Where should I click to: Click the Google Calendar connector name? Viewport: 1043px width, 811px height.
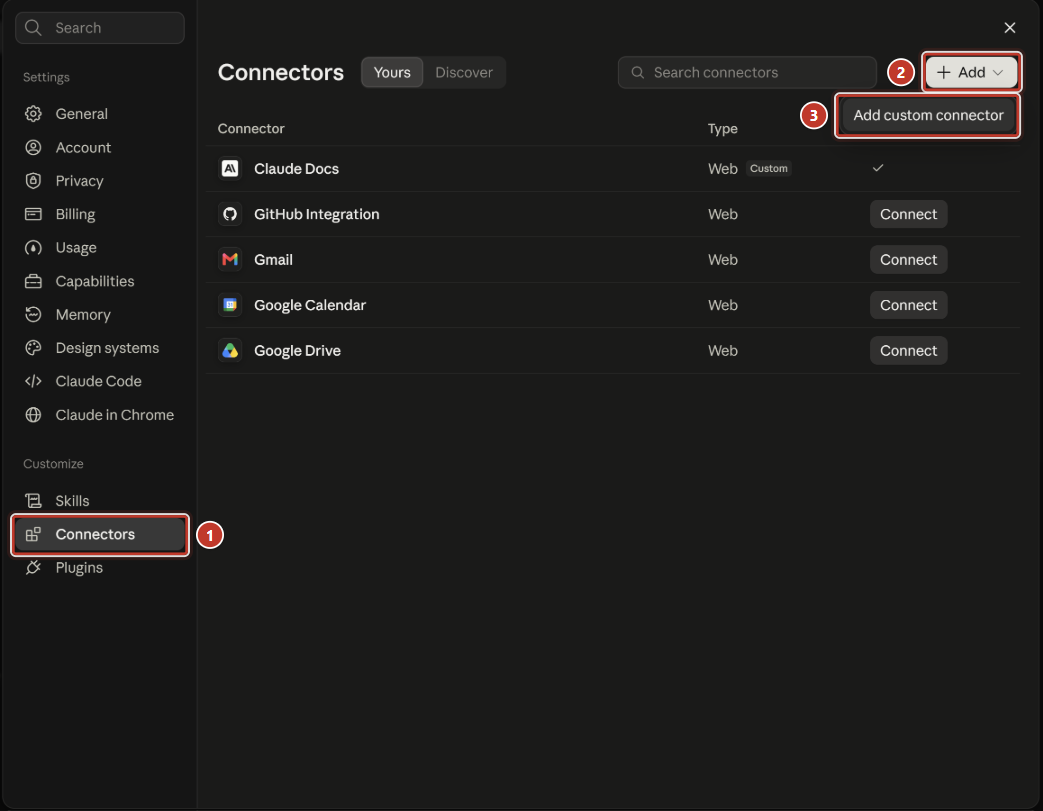pos(310,305)
